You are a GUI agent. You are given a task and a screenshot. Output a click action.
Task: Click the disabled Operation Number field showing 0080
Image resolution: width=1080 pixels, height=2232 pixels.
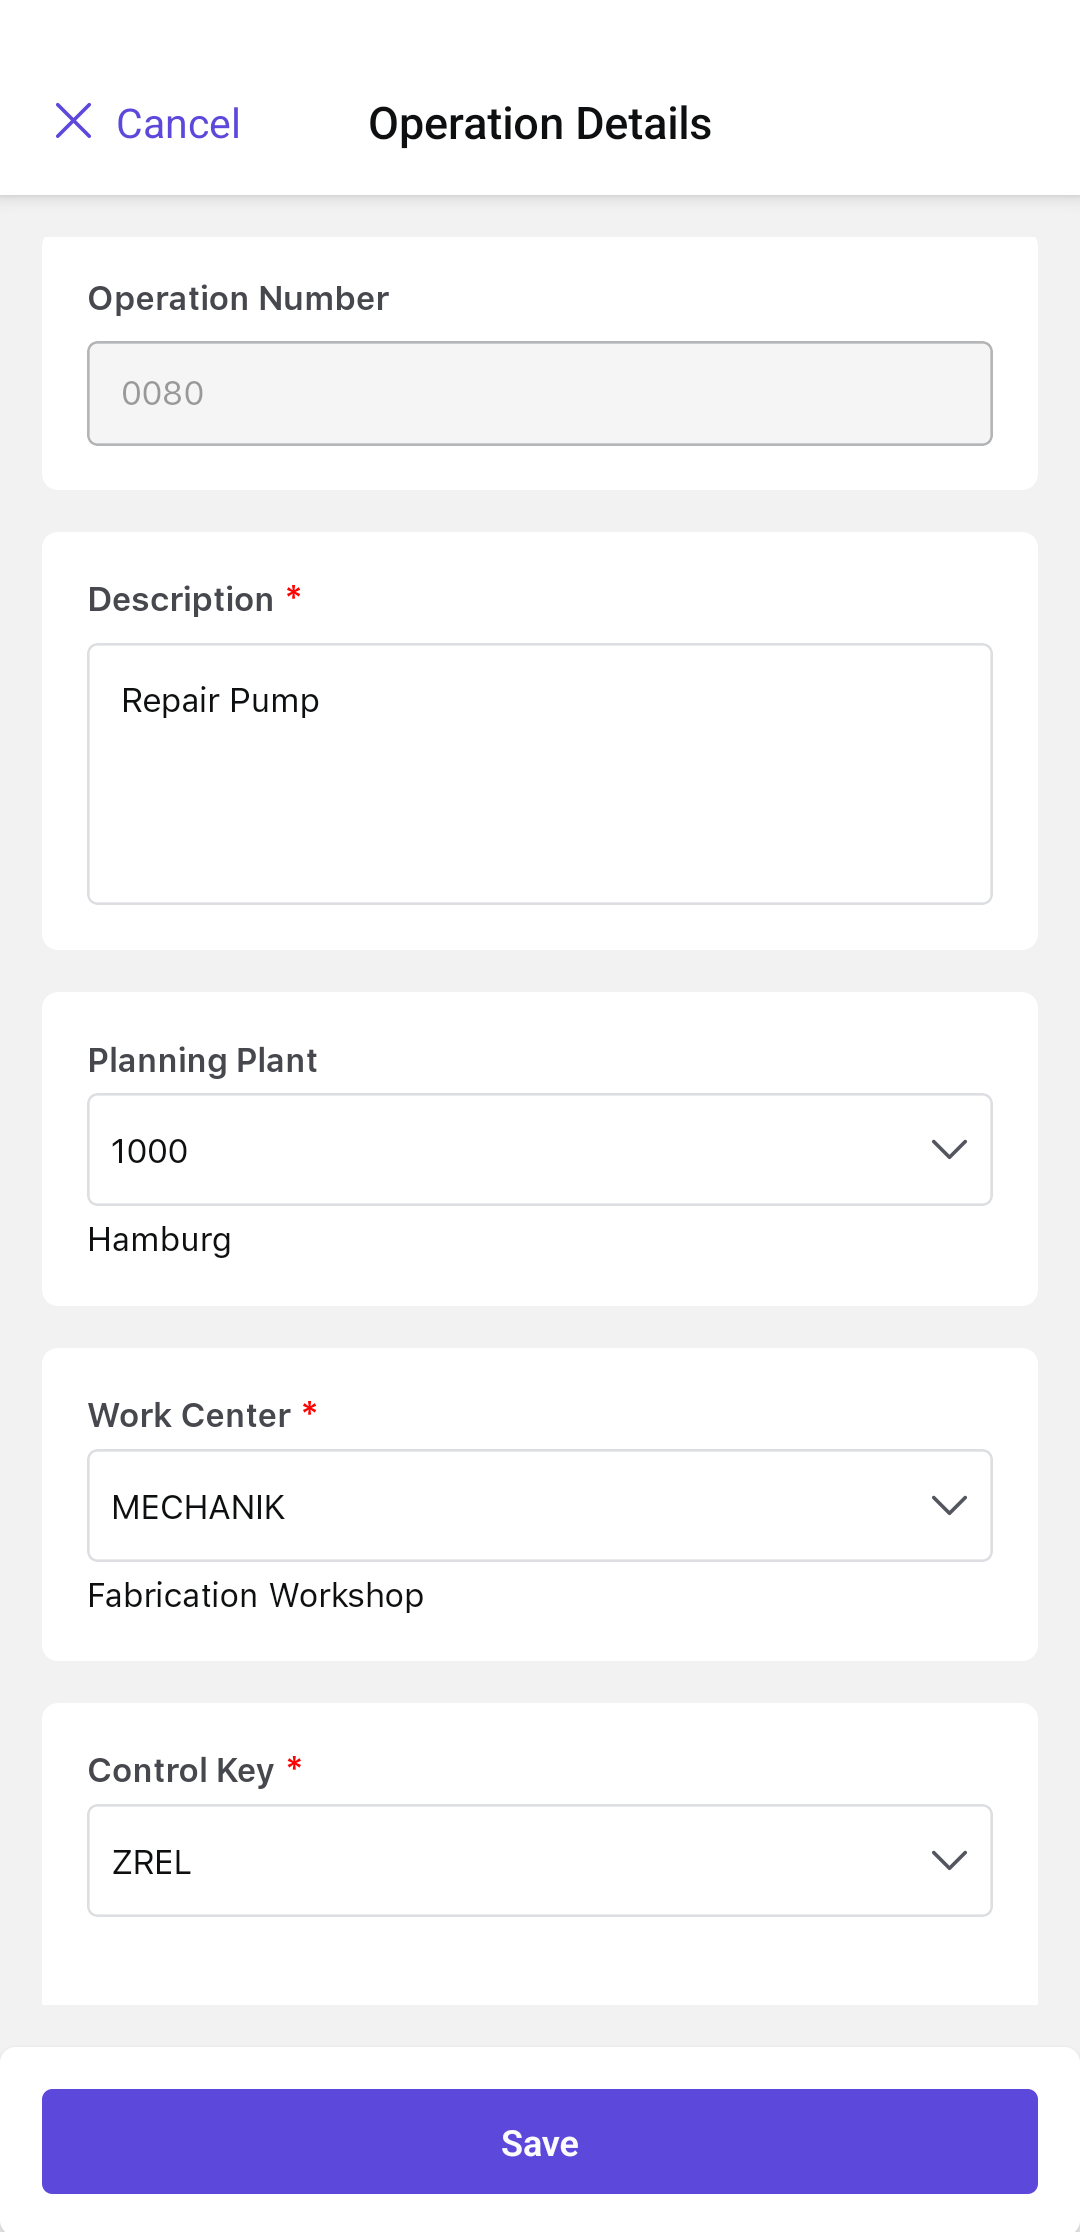540,394
